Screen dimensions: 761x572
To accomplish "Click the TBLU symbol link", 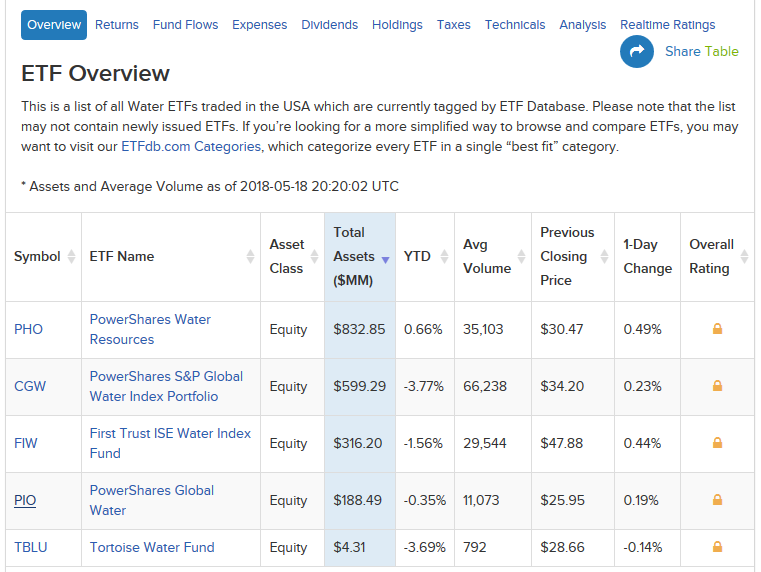I will point(30,547).
